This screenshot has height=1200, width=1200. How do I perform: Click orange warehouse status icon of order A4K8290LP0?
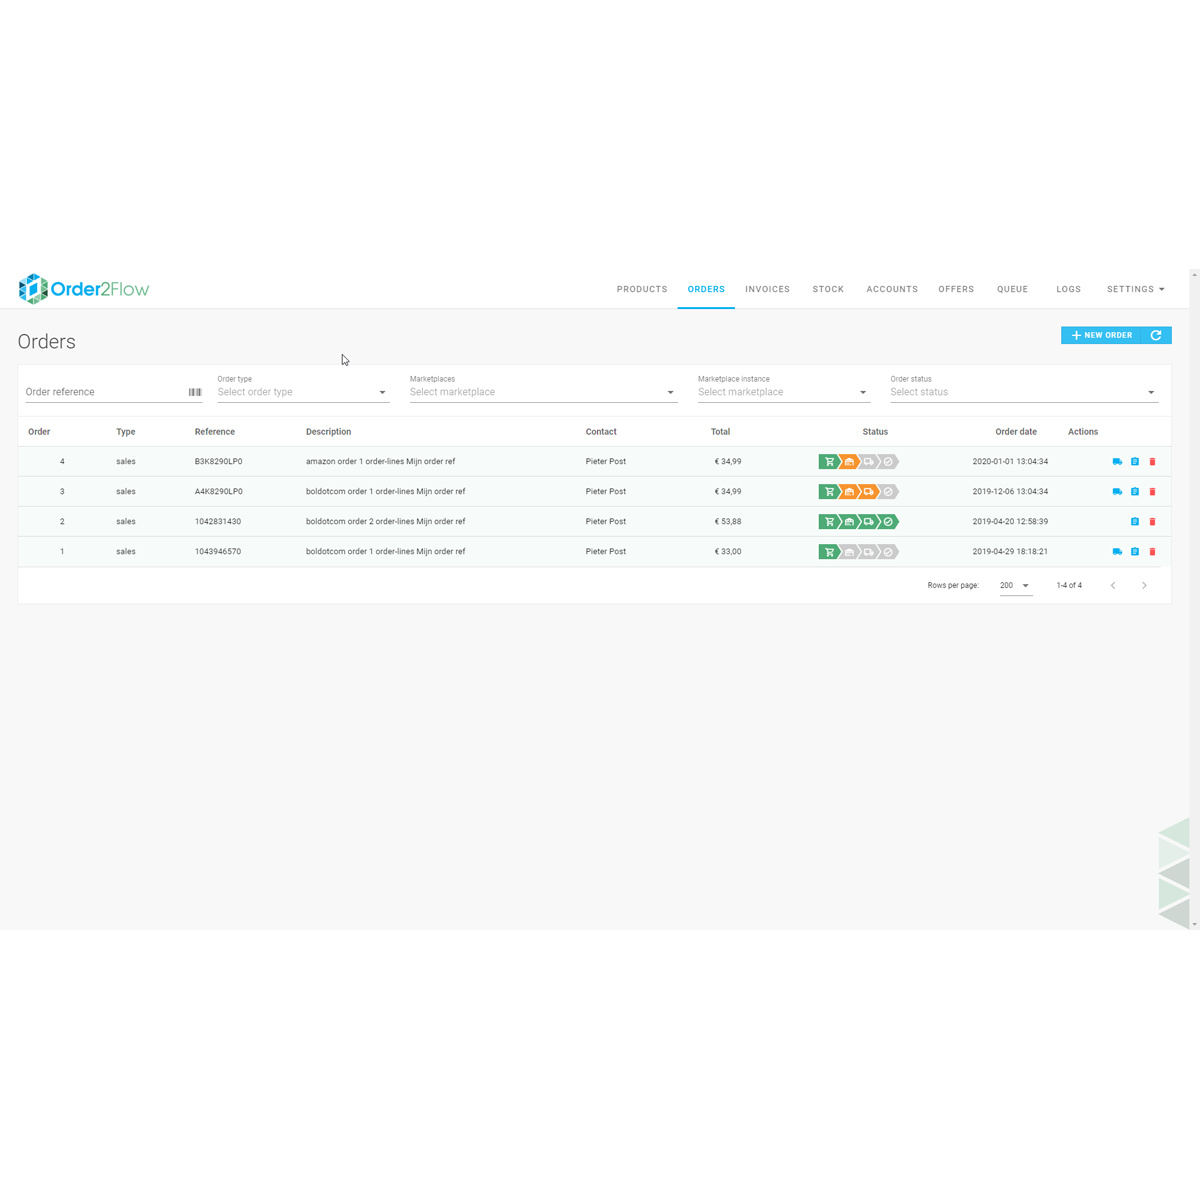click(849, 492)
